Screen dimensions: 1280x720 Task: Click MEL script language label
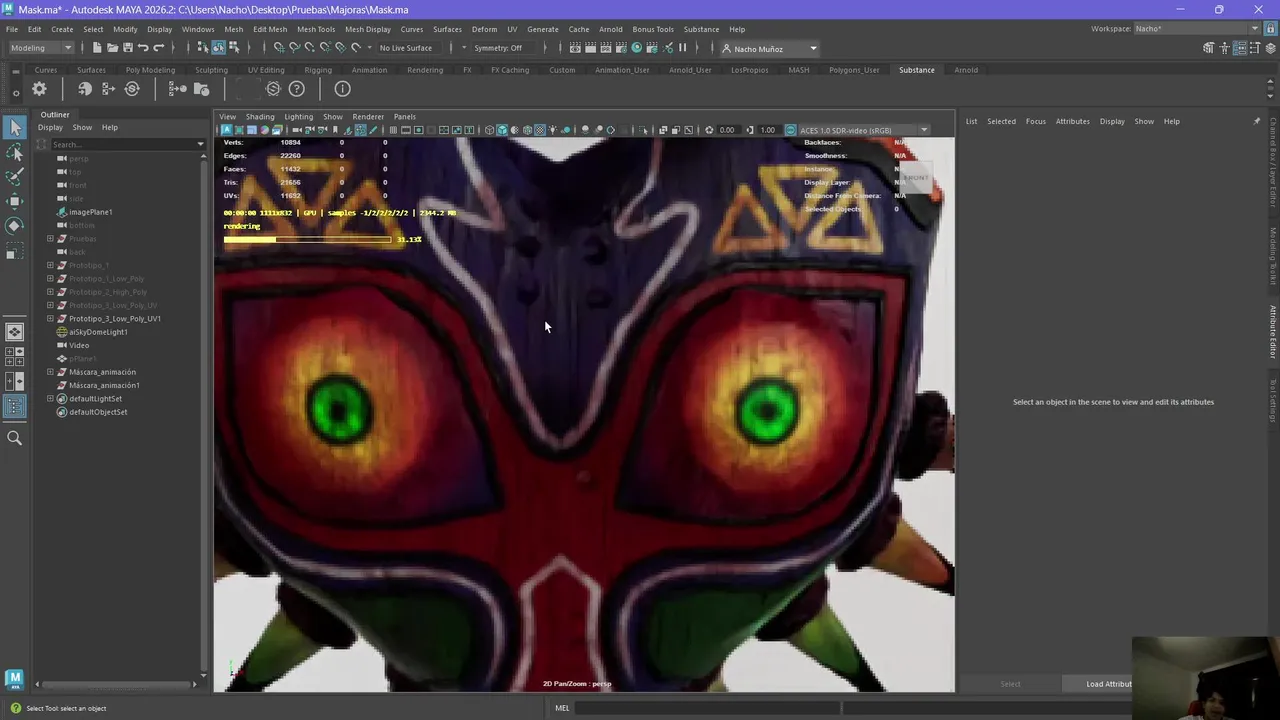562,708
